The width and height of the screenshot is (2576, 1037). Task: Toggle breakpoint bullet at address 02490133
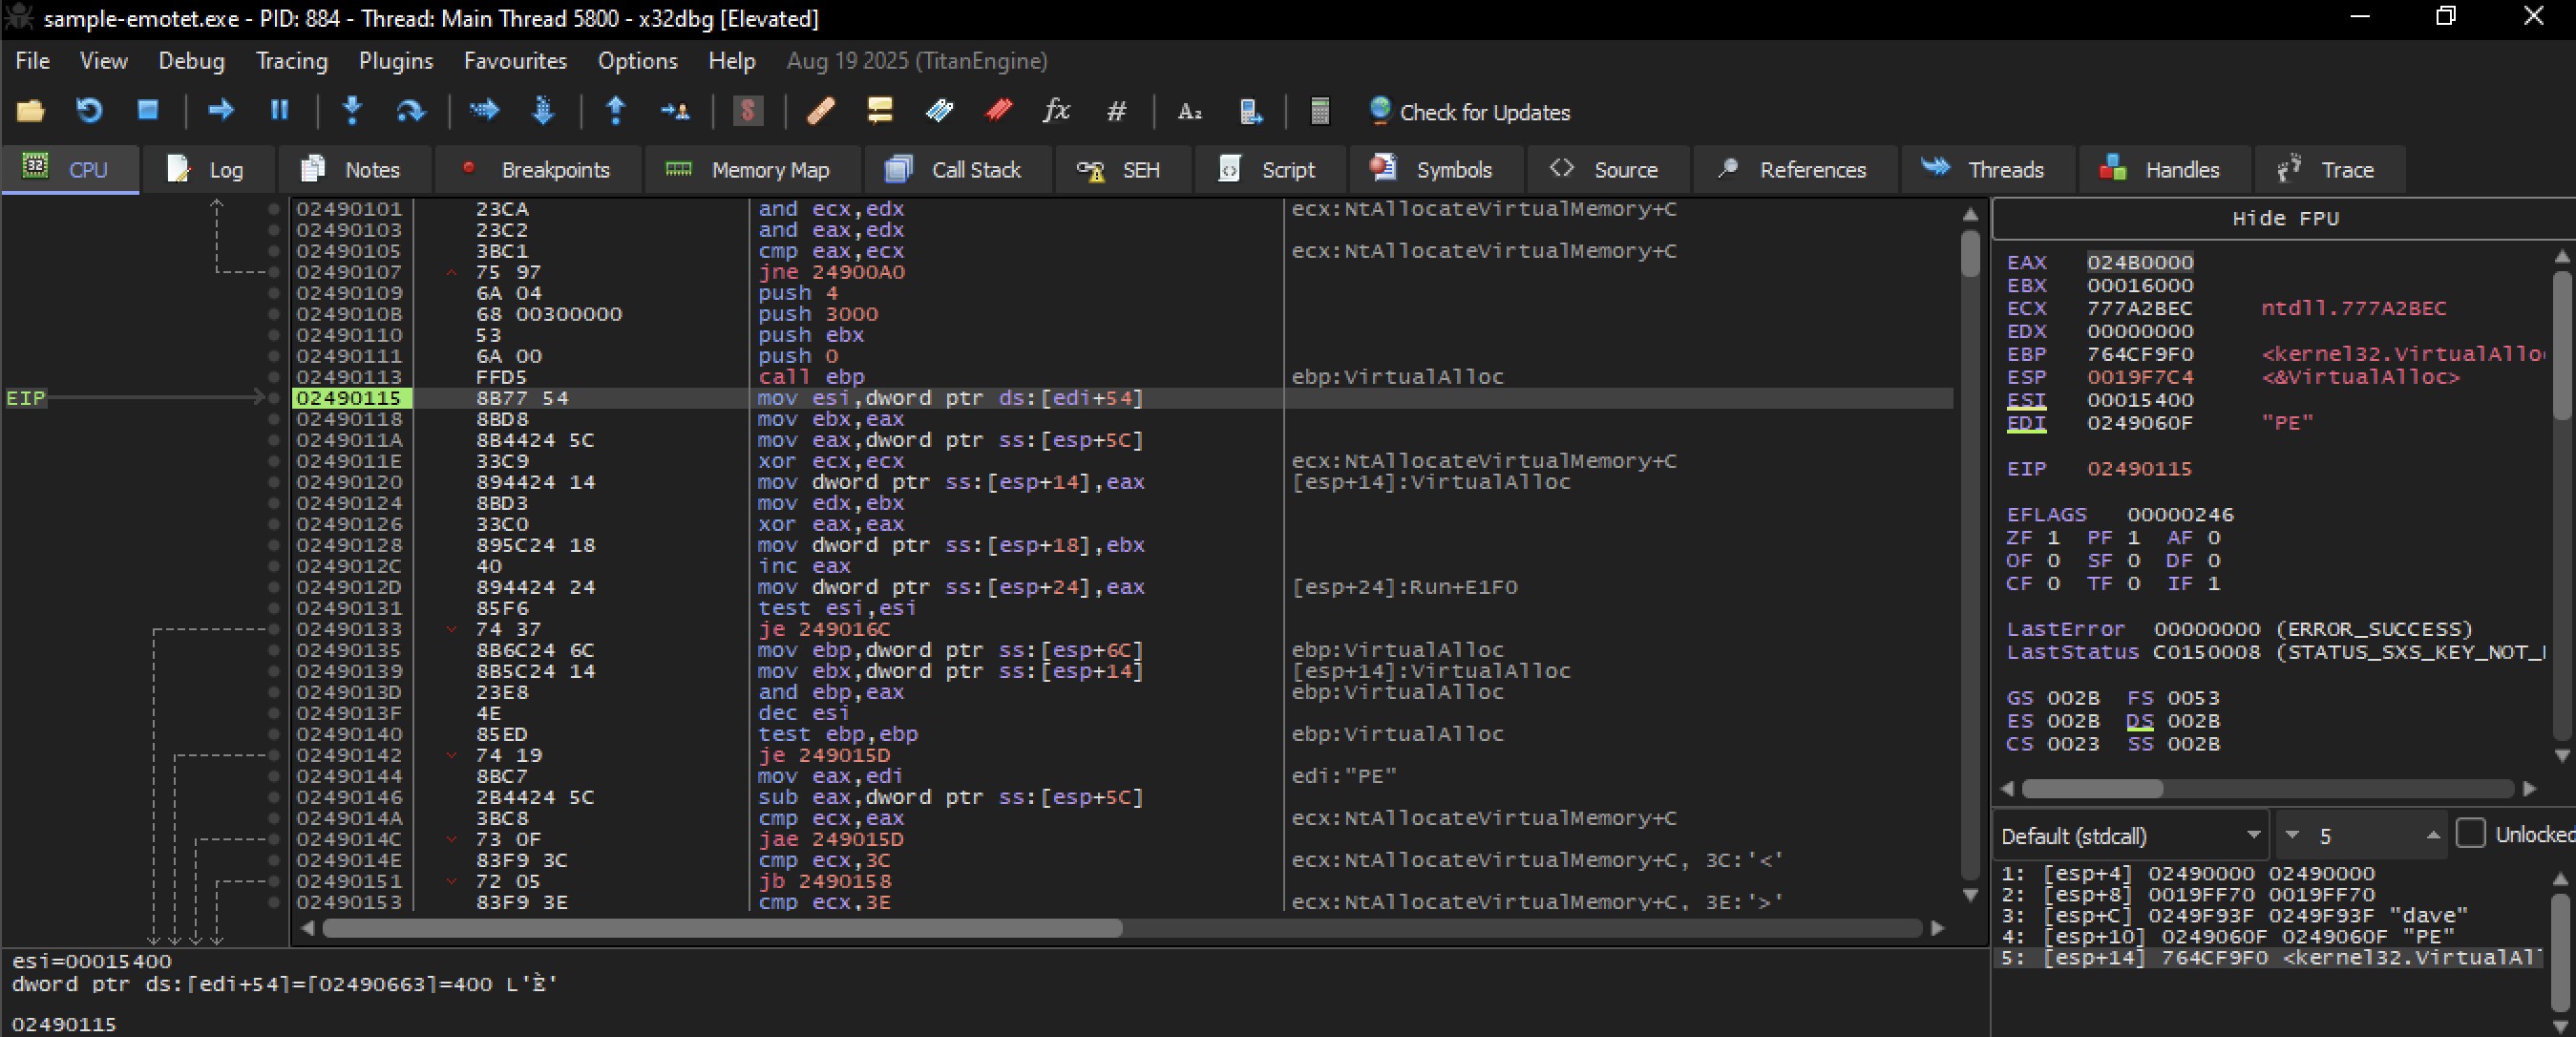pos(273,629)
